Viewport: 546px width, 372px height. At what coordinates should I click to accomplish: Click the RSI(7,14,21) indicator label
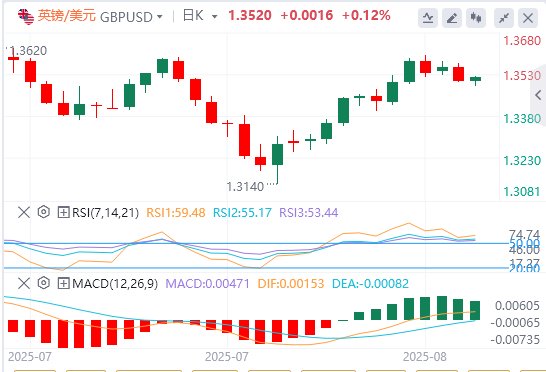[x=105, y=212]
